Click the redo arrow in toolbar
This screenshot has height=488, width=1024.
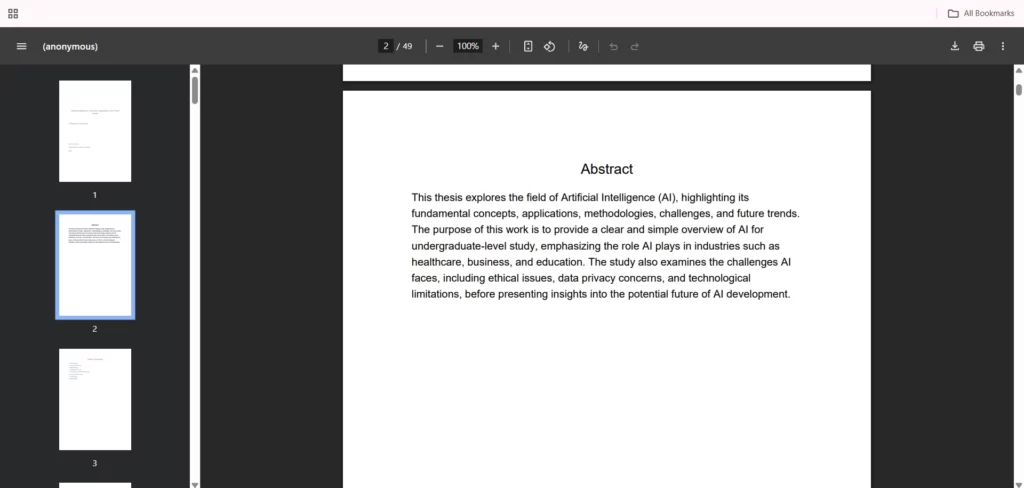[x=635, y=46]
